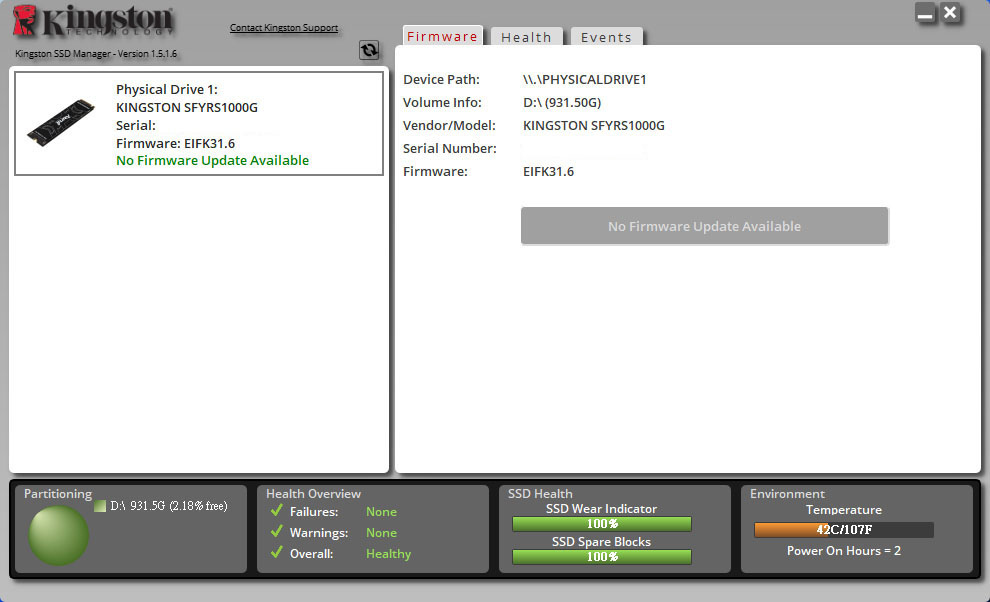
Task: Click the Temperature 42C/107F bar
Action: 844,529
